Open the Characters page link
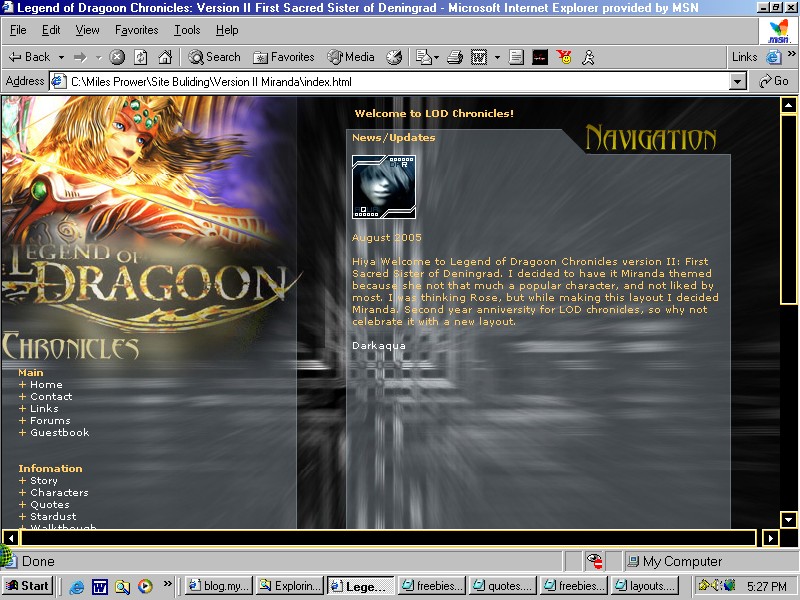 coord(59,492)
